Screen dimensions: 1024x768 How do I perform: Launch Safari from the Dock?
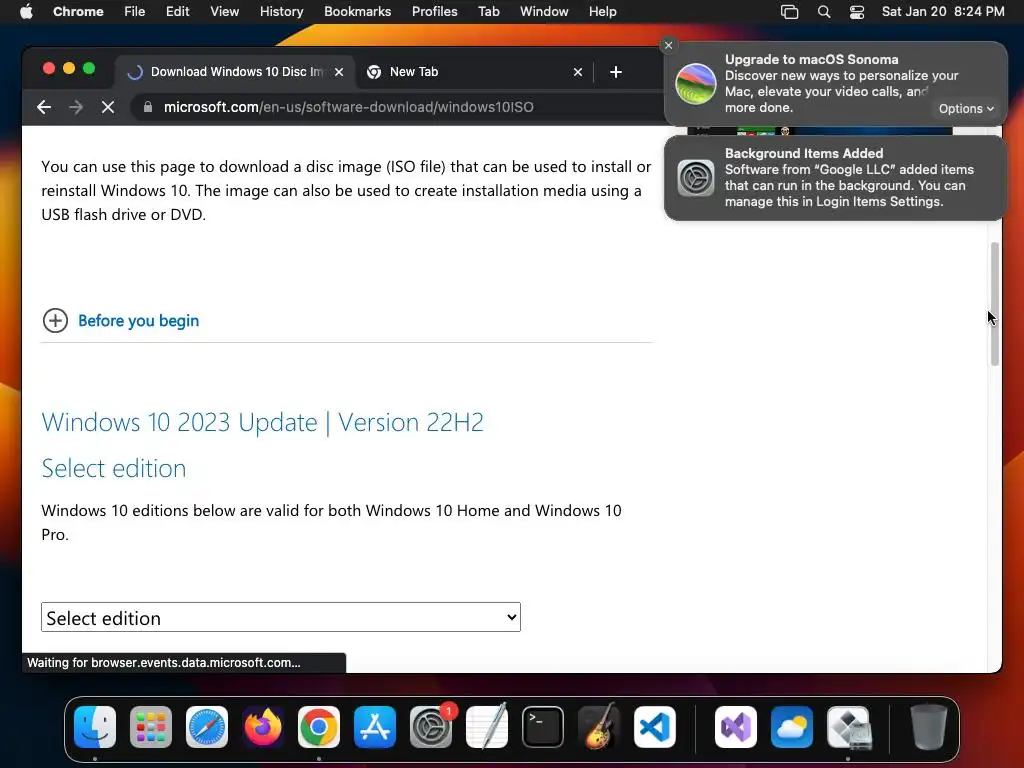(207, 727)
